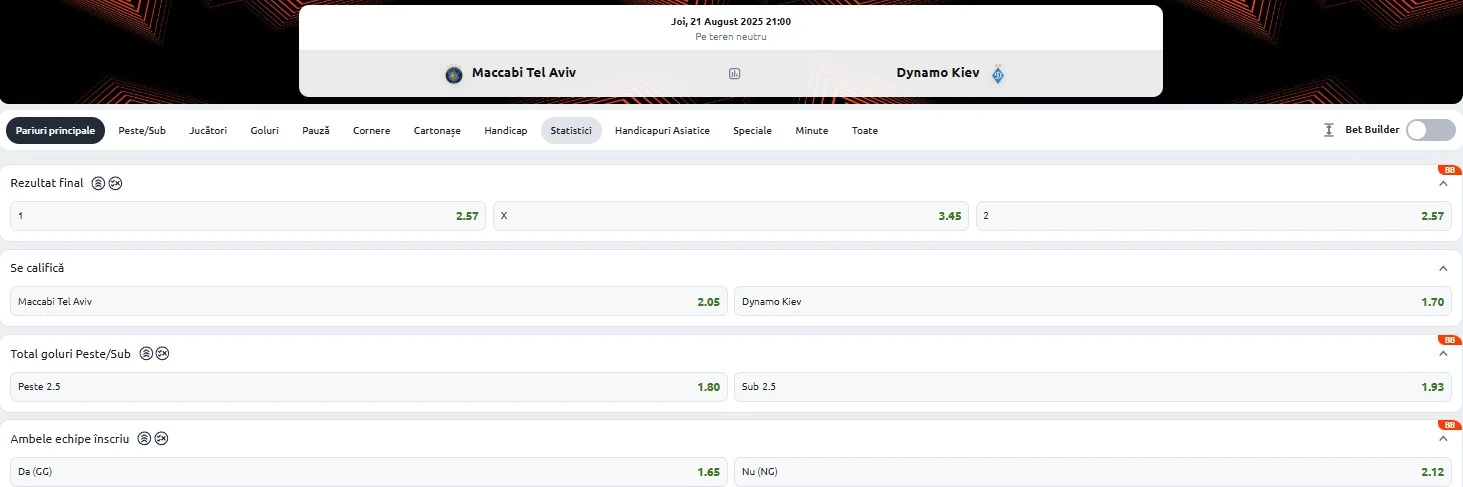The image size is (1463, 487).
Task: Bet on home win 1 at 2.57
Action: point(248,216)
